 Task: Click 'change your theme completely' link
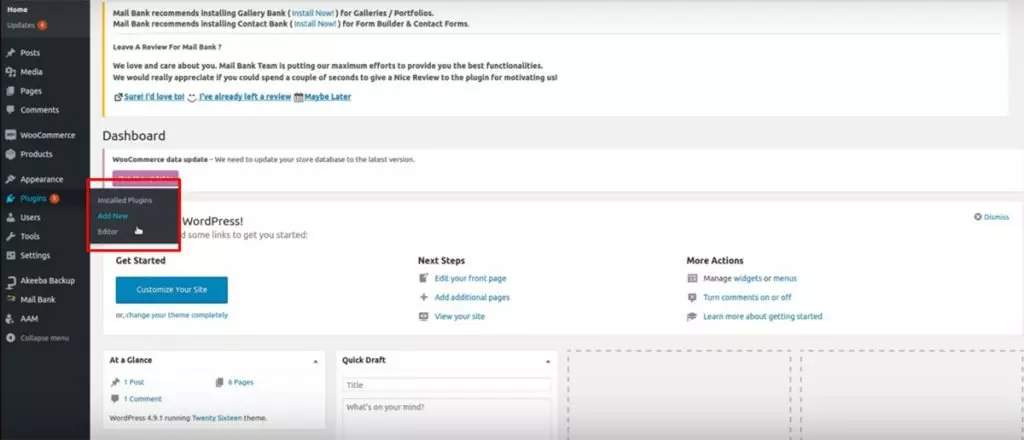[x=177, y=315]
